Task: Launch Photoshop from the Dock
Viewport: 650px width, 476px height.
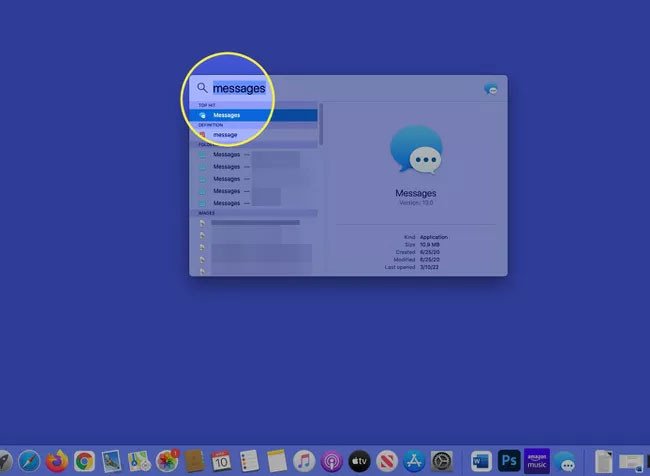Action: [509, 461]
